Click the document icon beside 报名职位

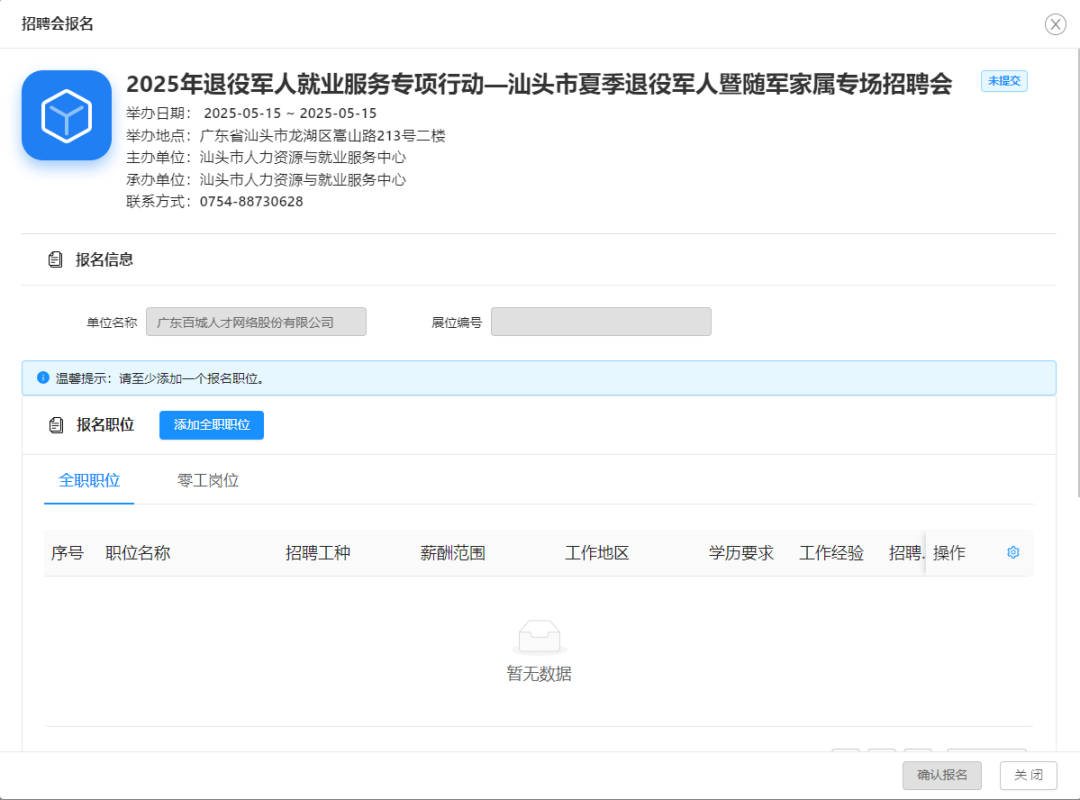(57, 424)
